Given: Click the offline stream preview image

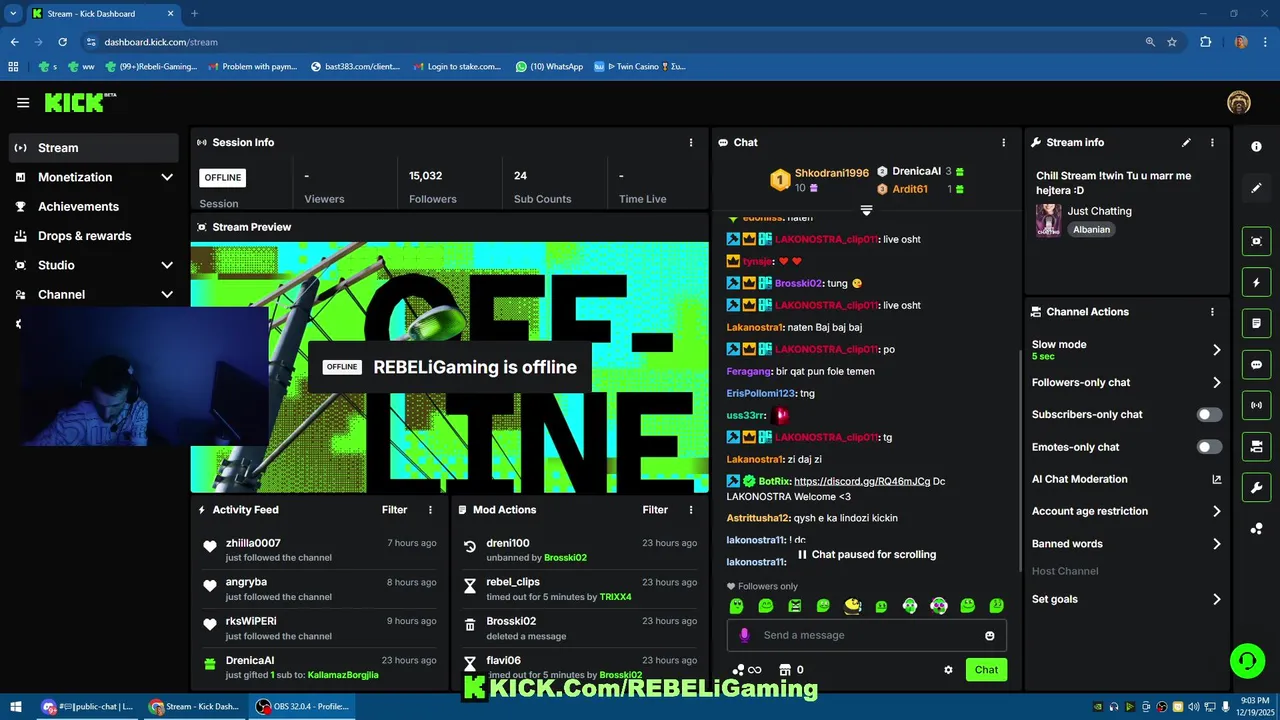Looking at the screenshot, I should coord(449,367).
